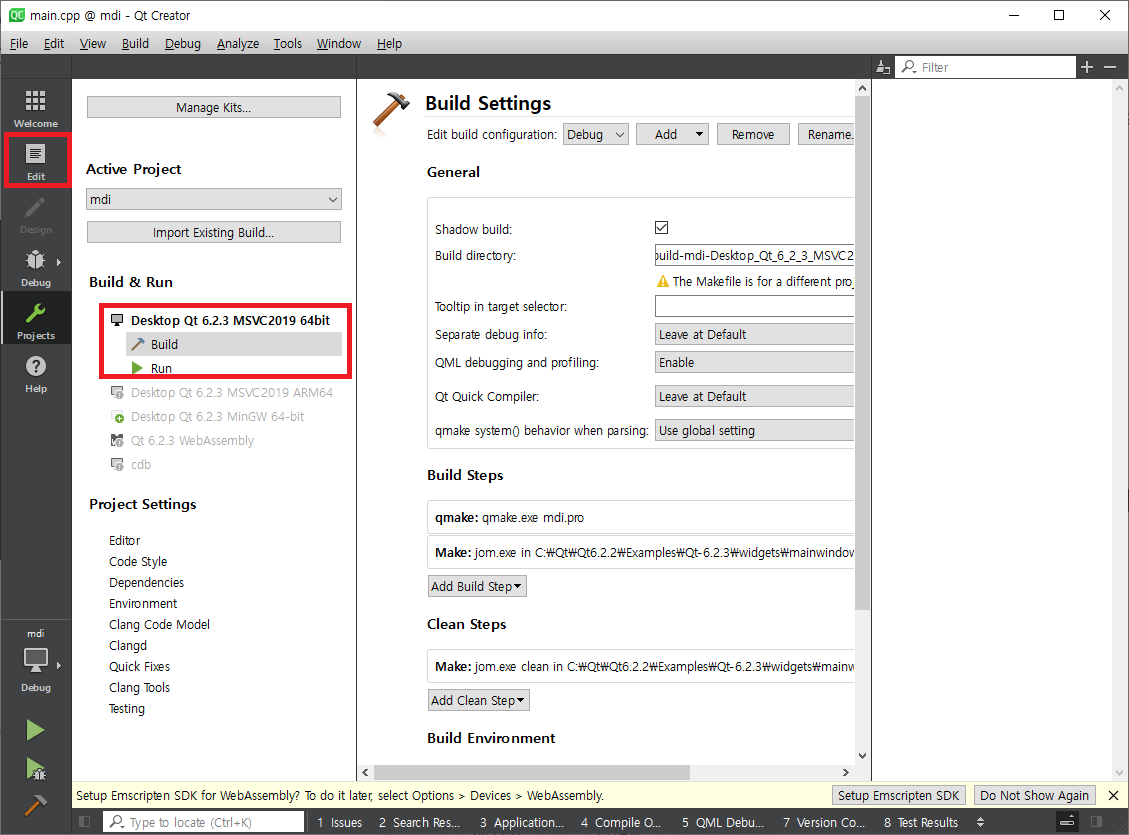Click Import Existing Build button
The height and width of the screenshot is (835, 1129).
pos(213,233)
